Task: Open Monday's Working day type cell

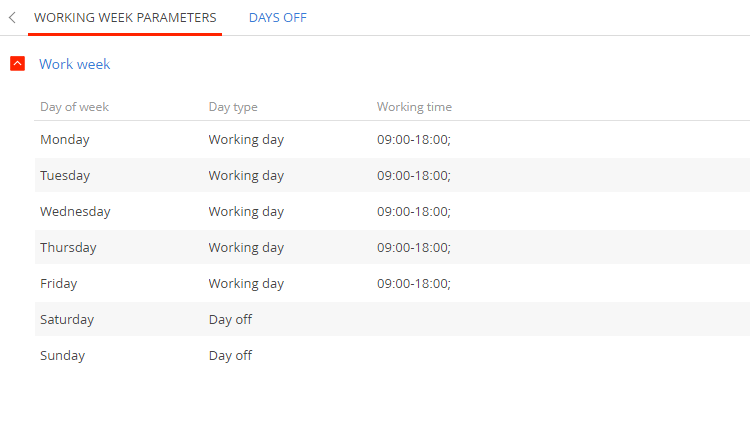Action: point(246,140)
